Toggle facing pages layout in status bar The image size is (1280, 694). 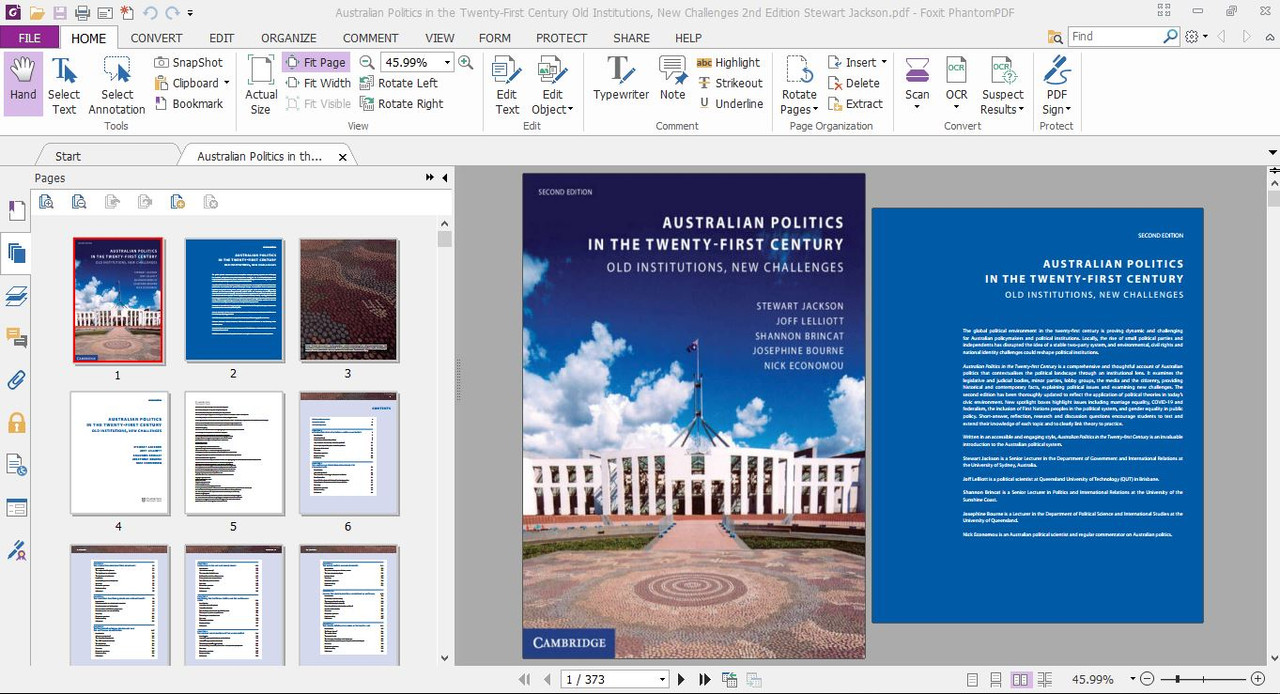(1020, 680)
